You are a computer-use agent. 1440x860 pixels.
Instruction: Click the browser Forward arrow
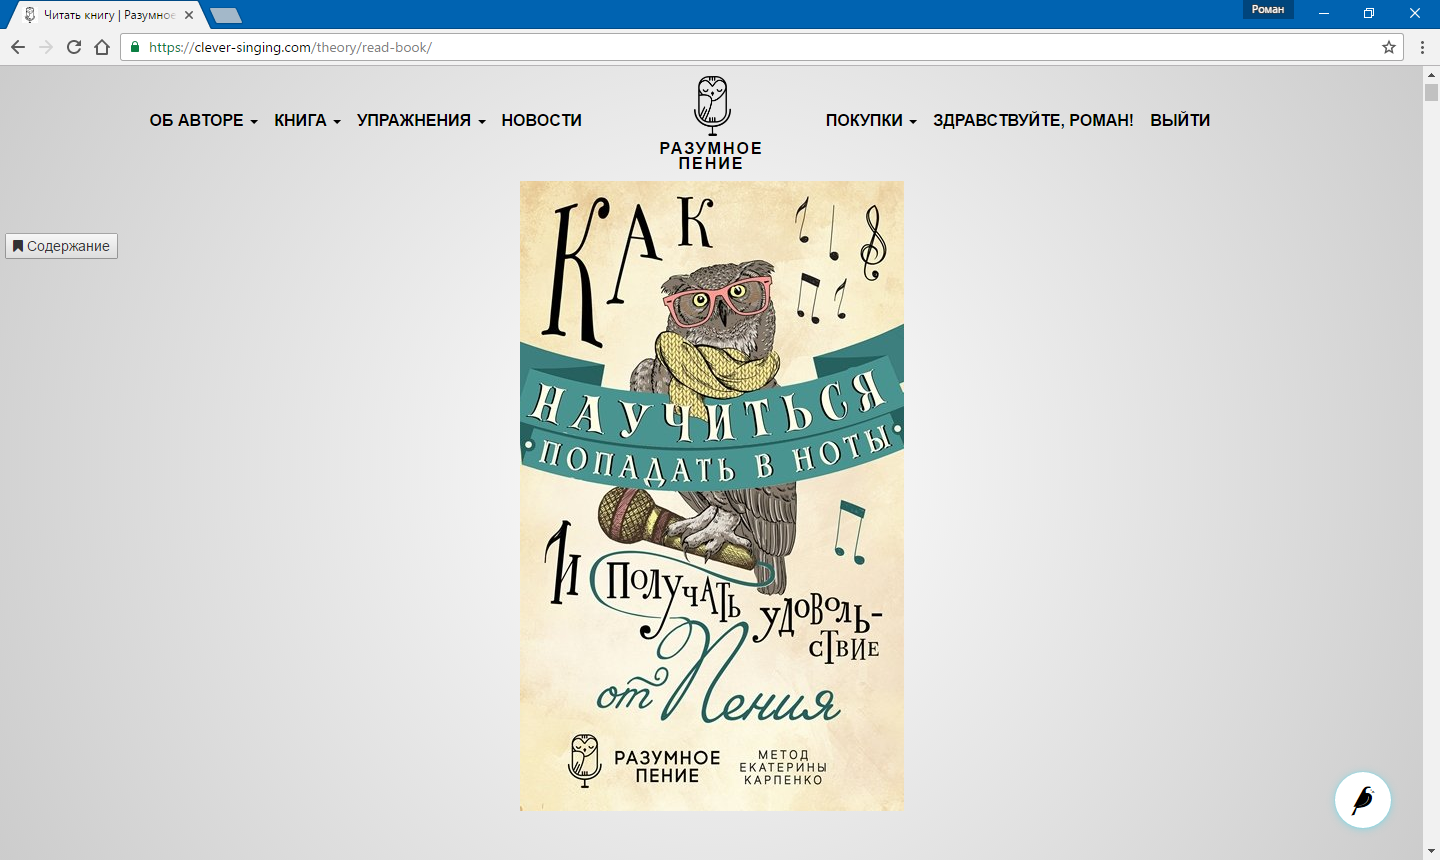pos(46,47)
